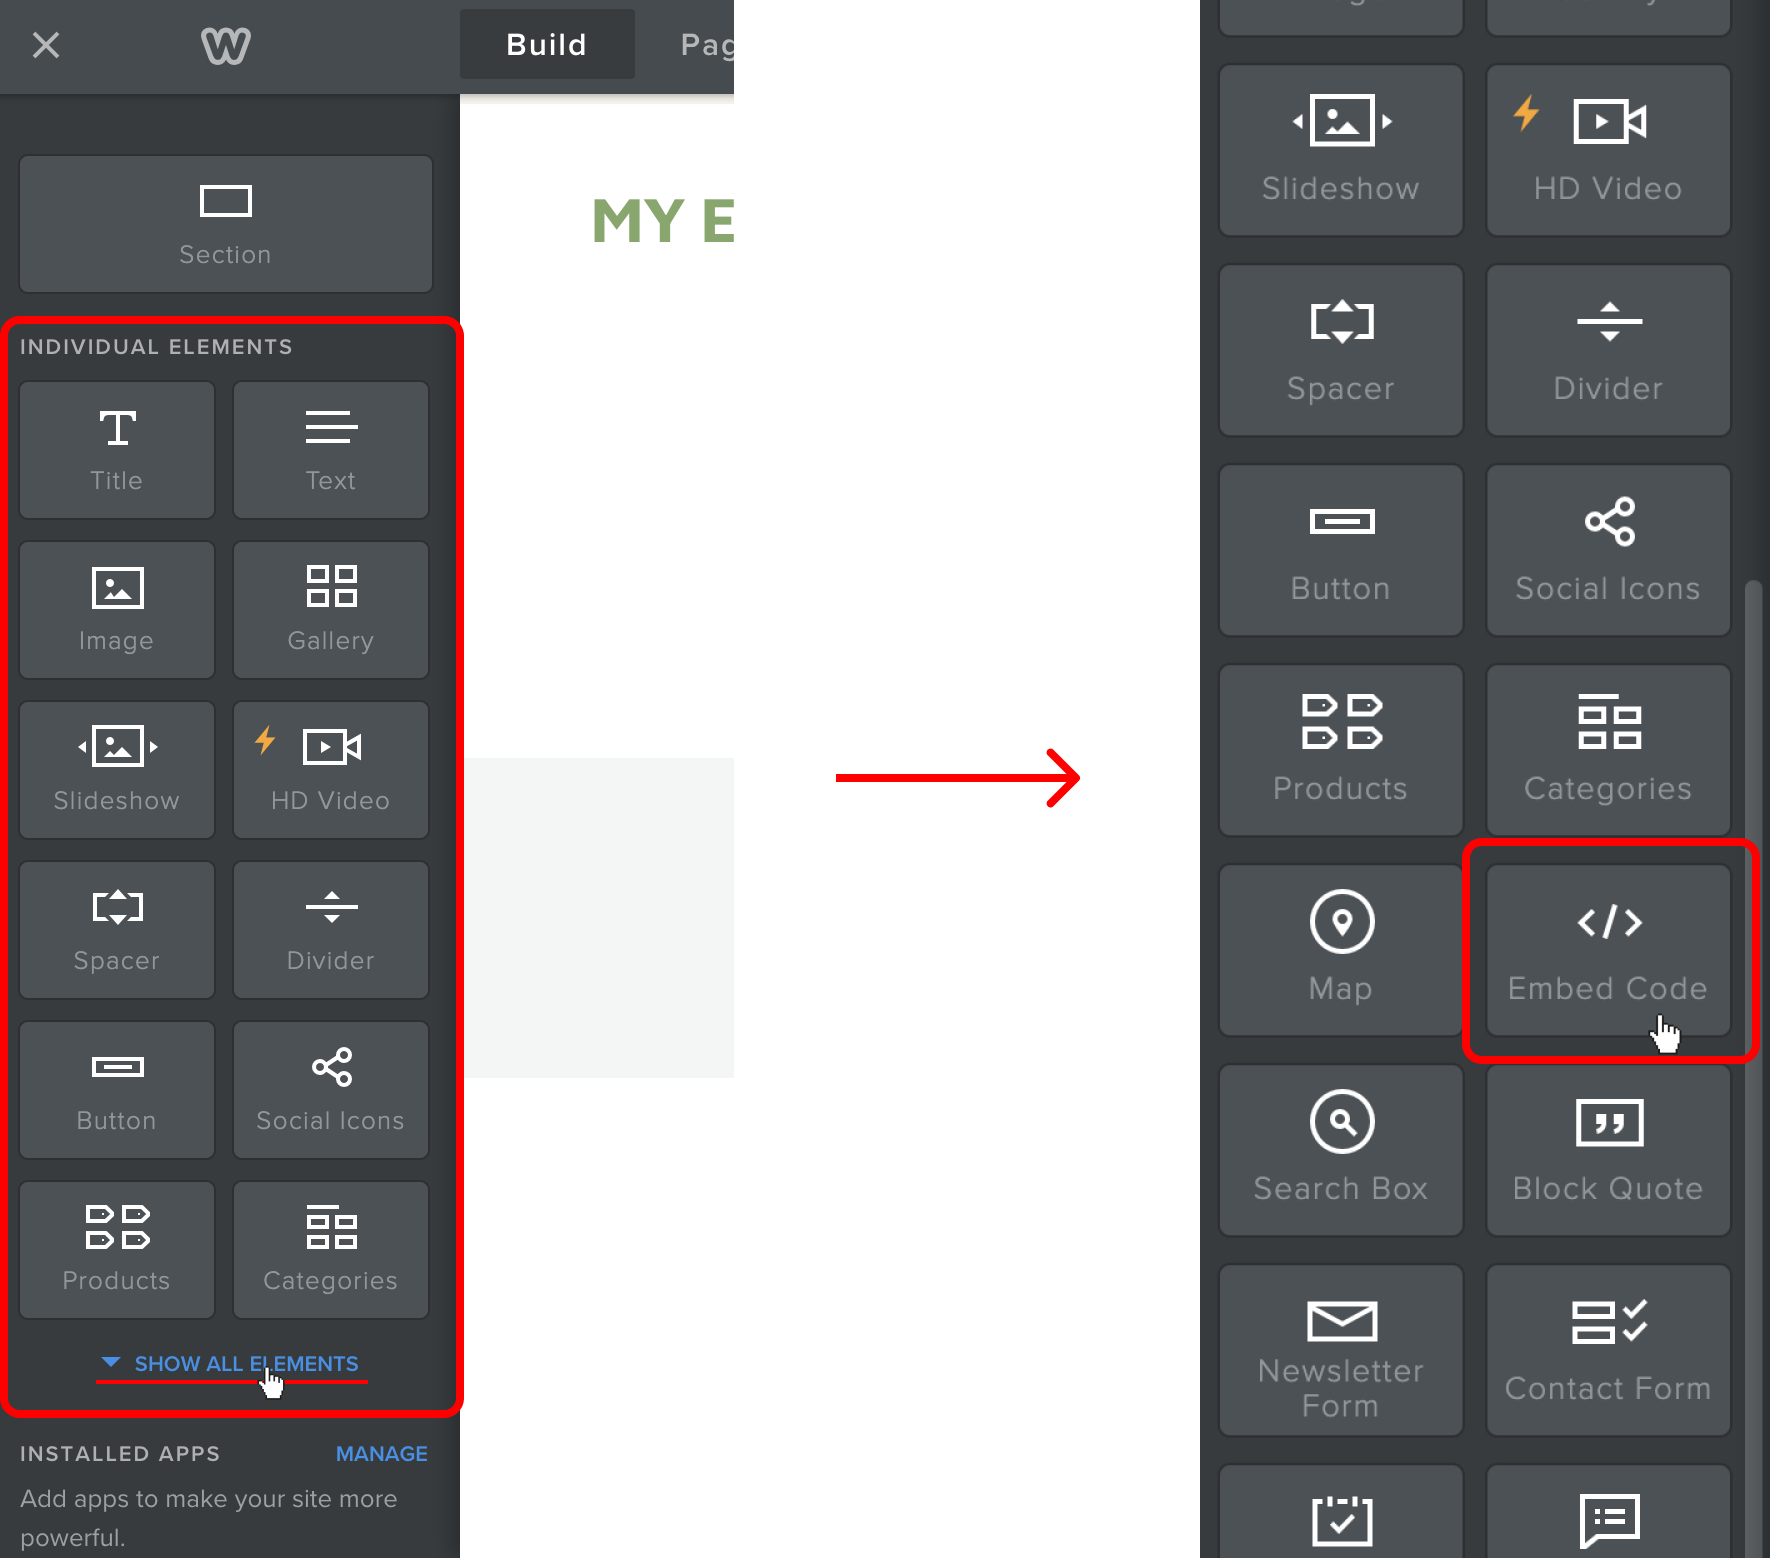The image size is (1770, 1558).
Task: Click Social Icons tile in right panel
Action: point(1608,550)
